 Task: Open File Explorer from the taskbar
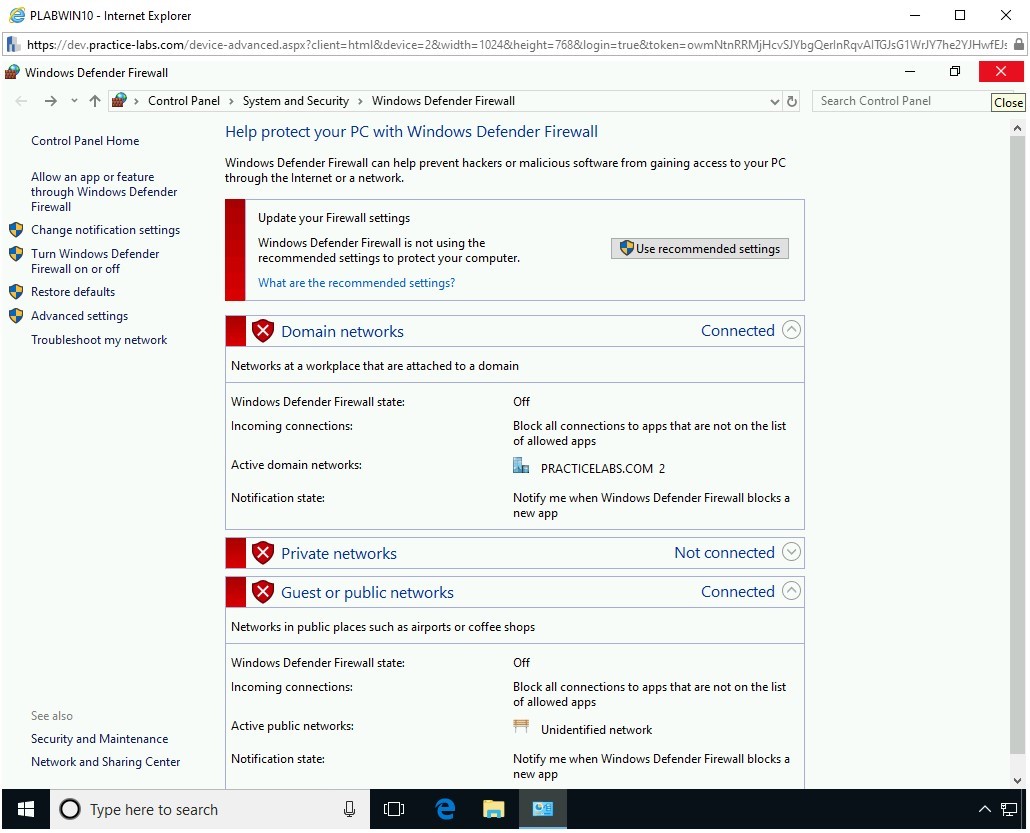coord(493,809)
